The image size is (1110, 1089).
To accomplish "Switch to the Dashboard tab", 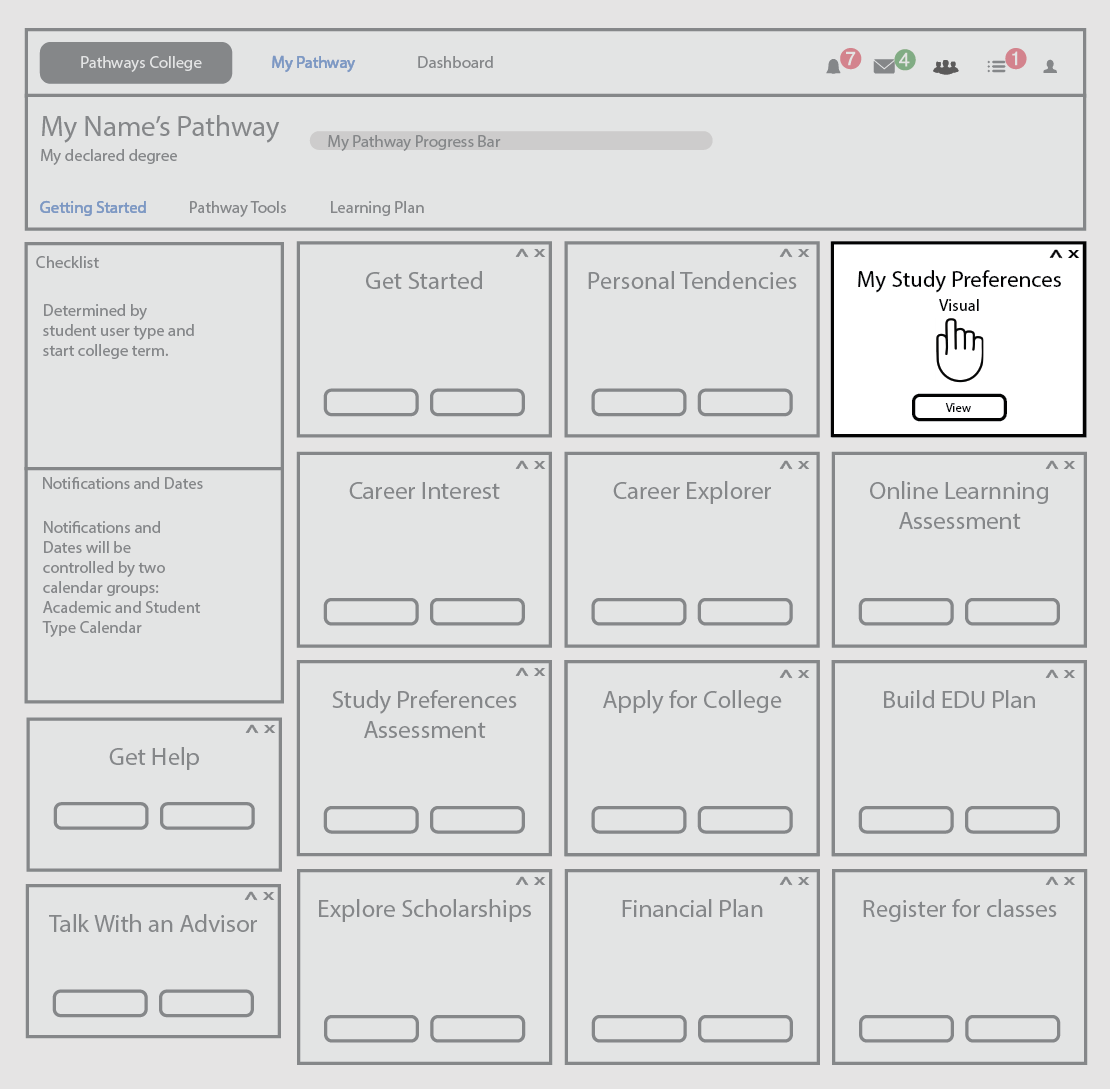I will pos(455,62).
